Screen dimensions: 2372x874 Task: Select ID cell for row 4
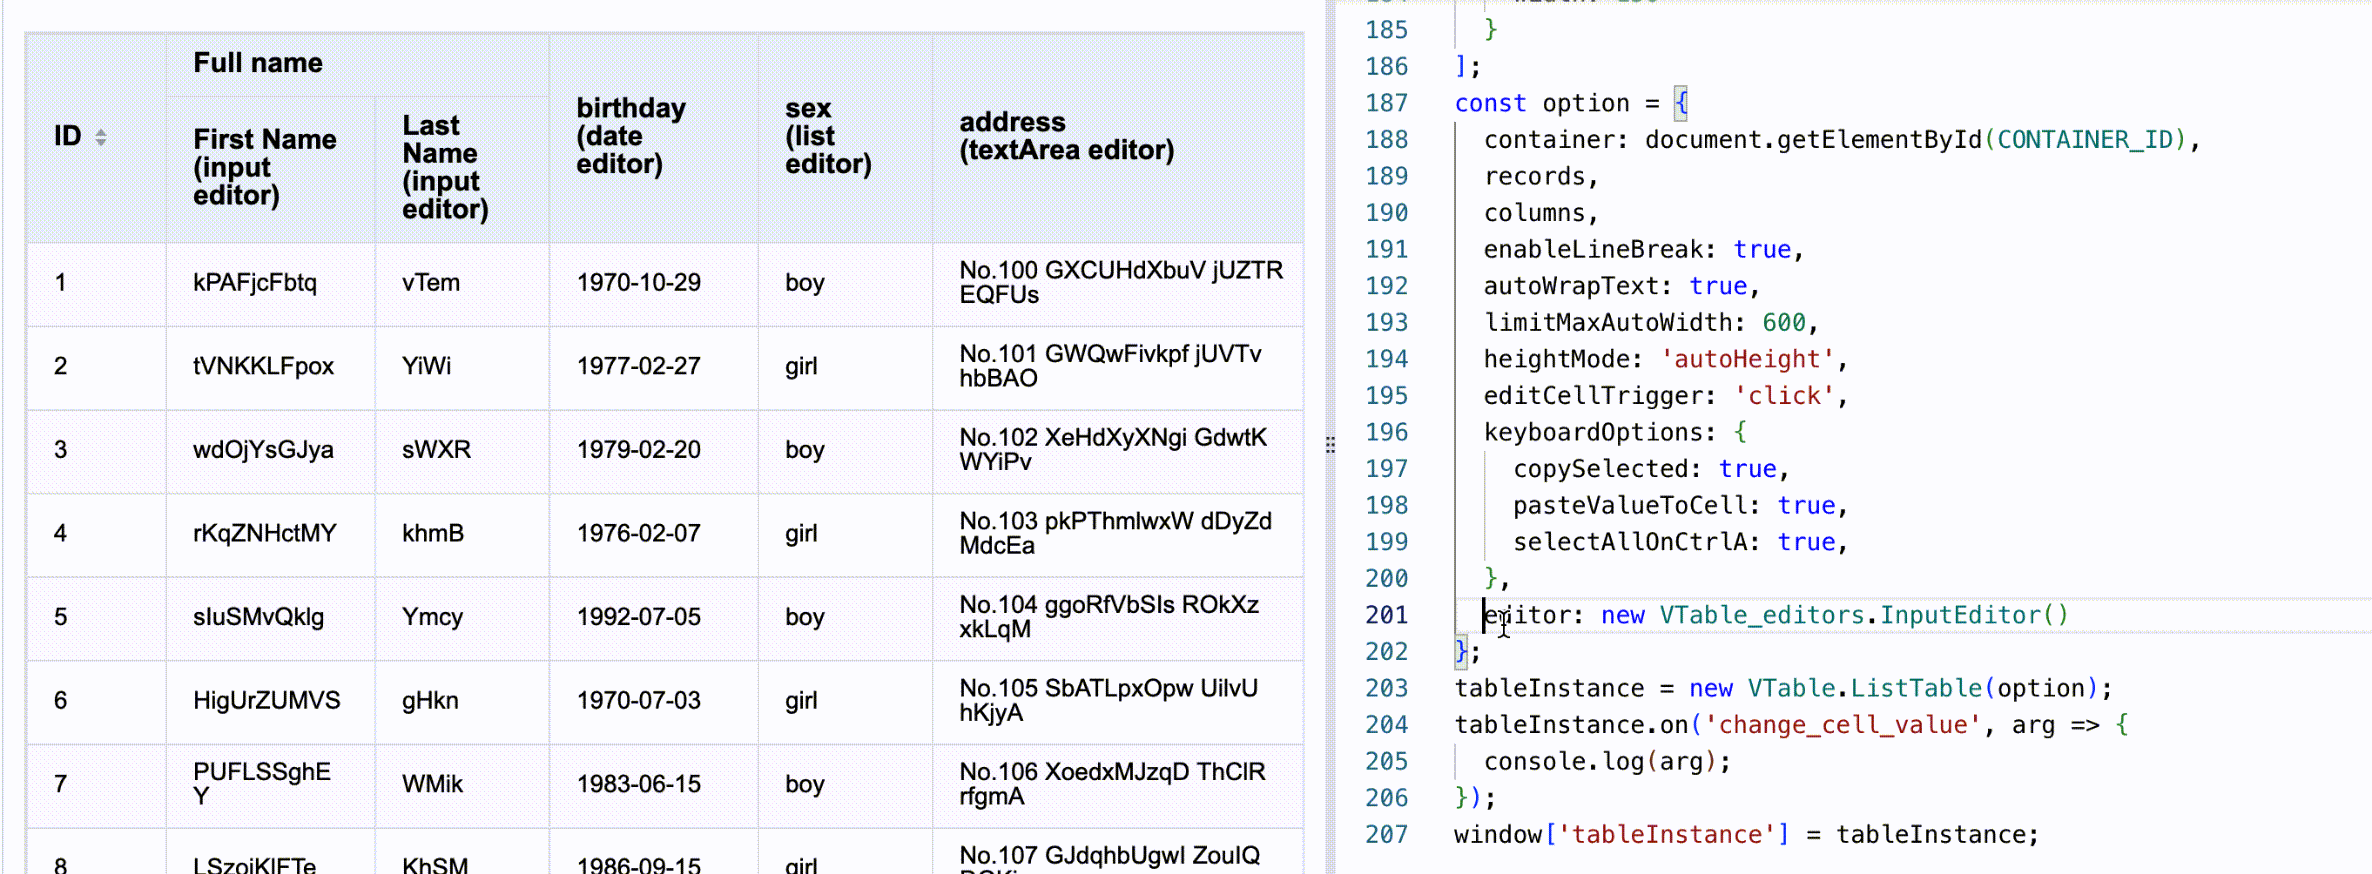[x=61, y=533]
